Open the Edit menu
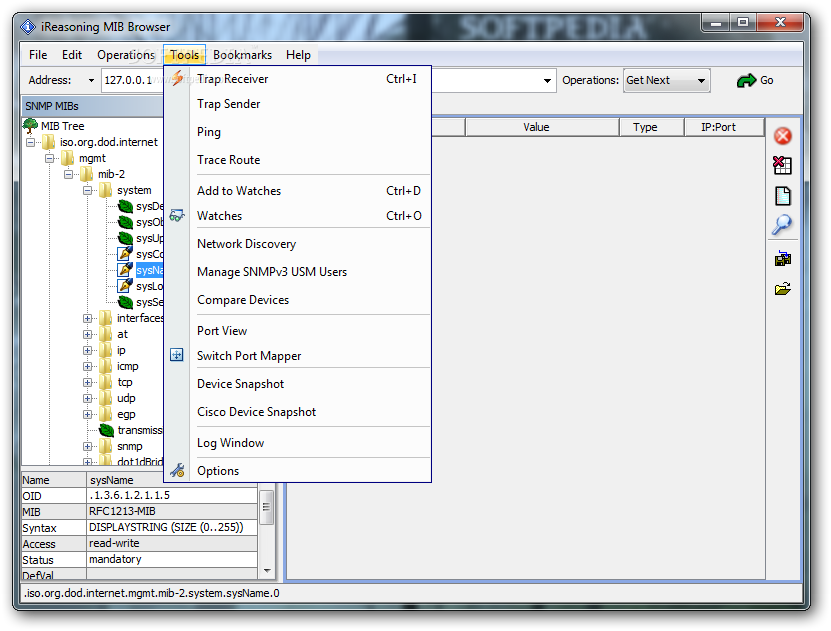 point(72,55)
